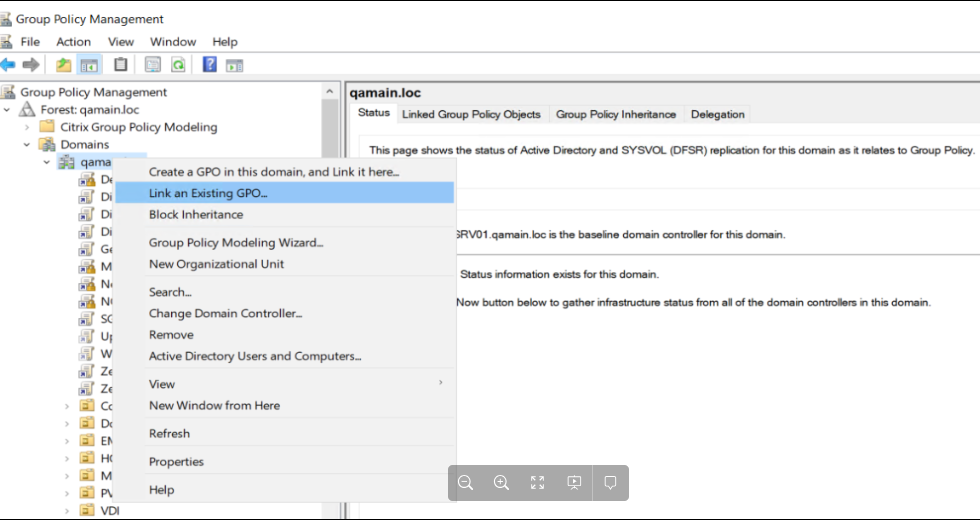Expand the "PV" organizational unit

coord(67,493)
